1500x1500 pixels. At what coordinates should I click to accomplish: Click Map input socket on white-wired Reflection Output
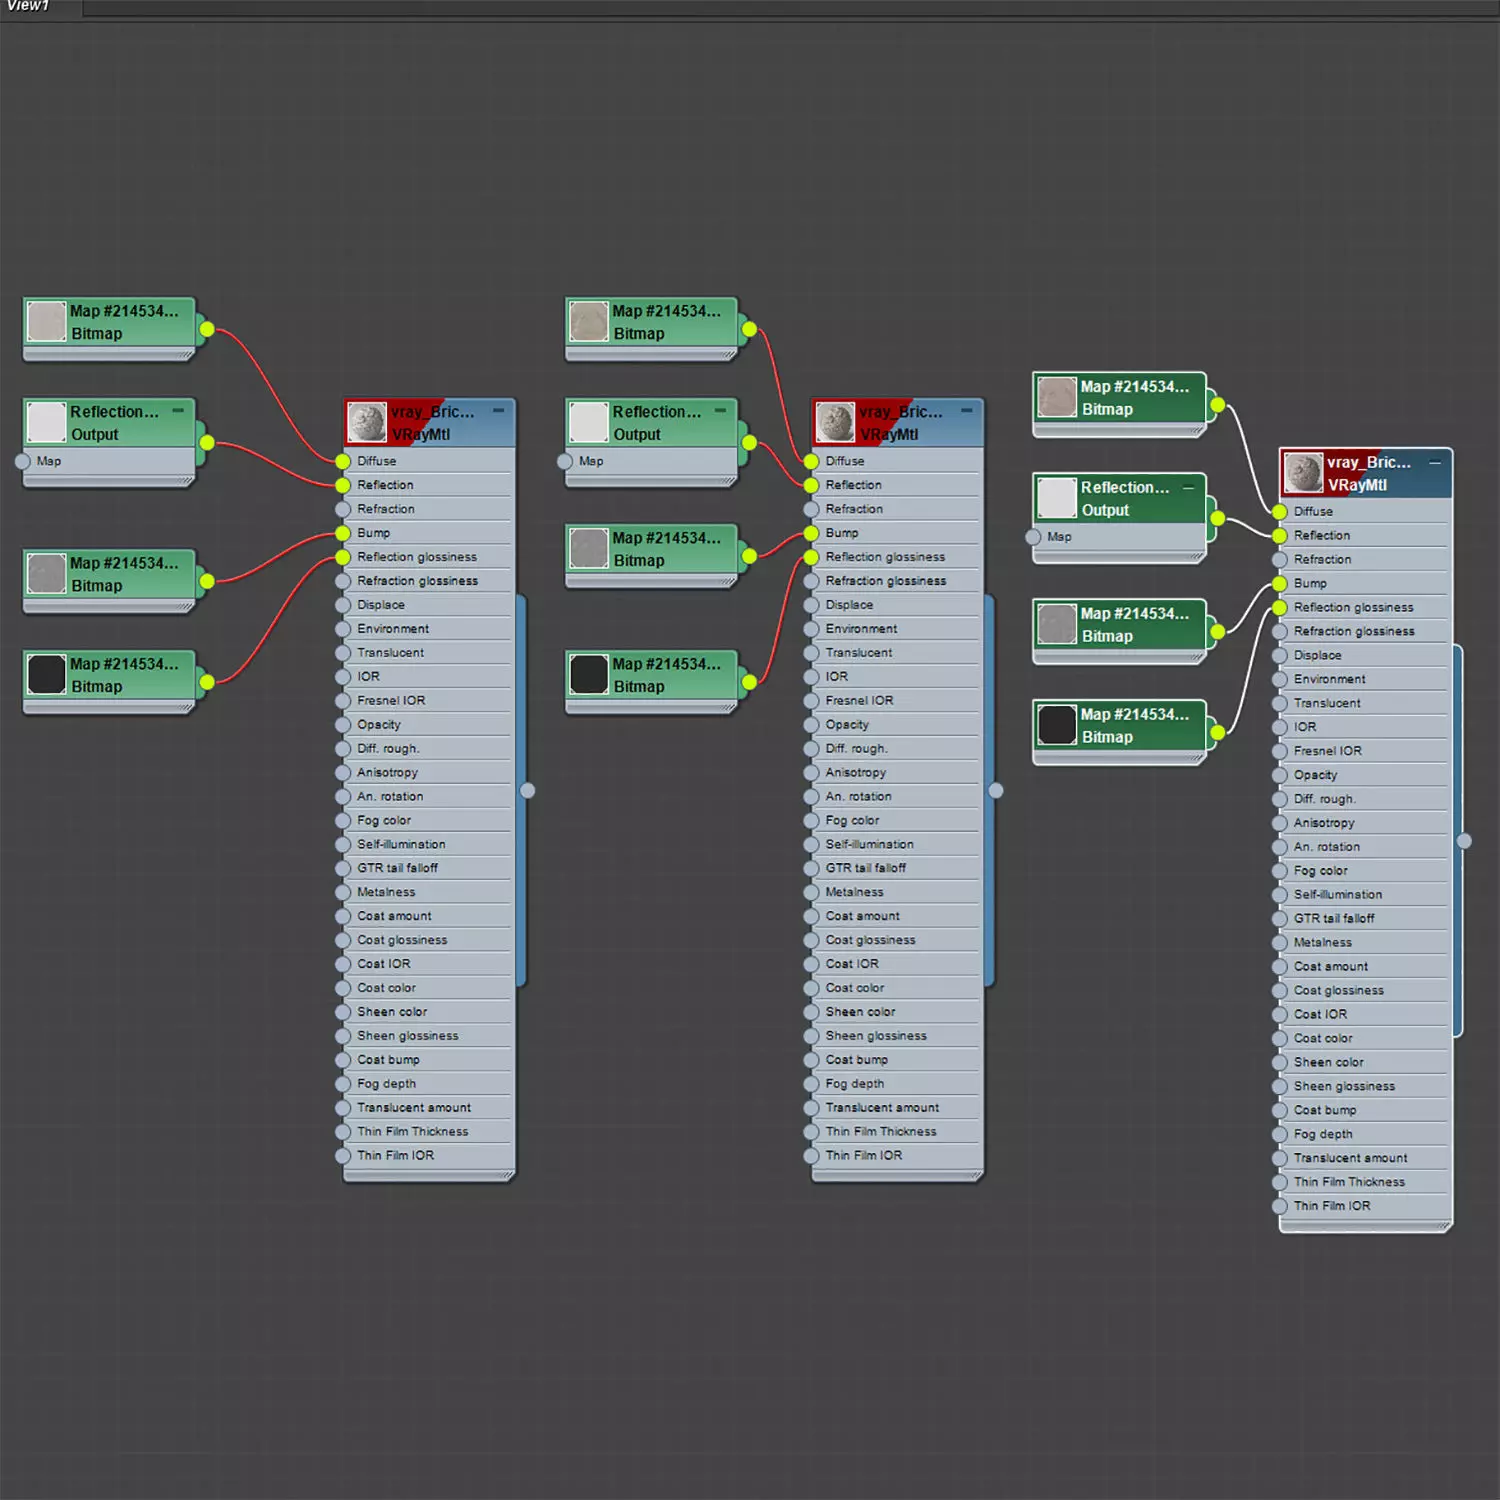(1033, 537)
